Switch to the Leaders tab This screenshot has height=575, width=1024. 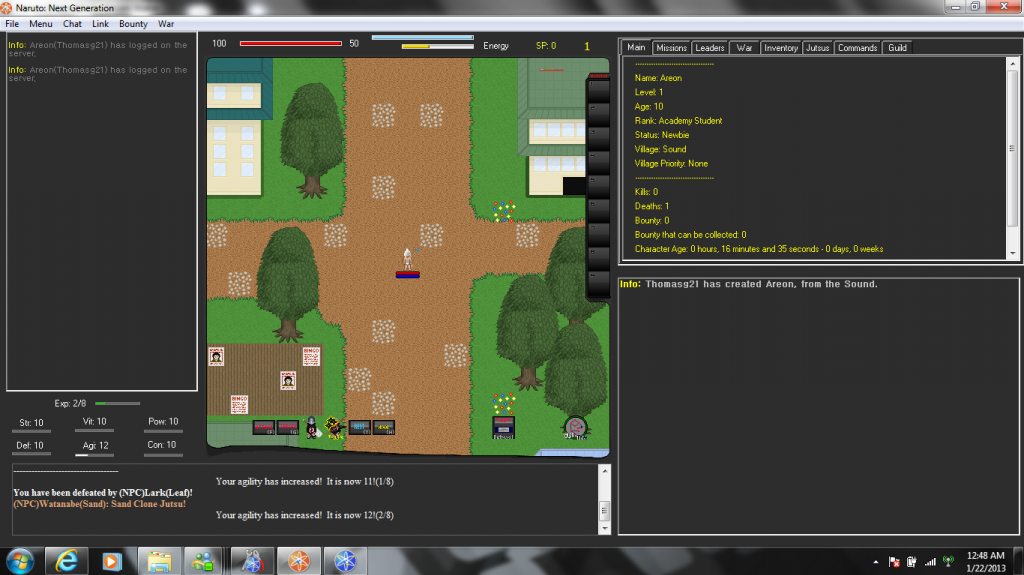coord(709,48)
